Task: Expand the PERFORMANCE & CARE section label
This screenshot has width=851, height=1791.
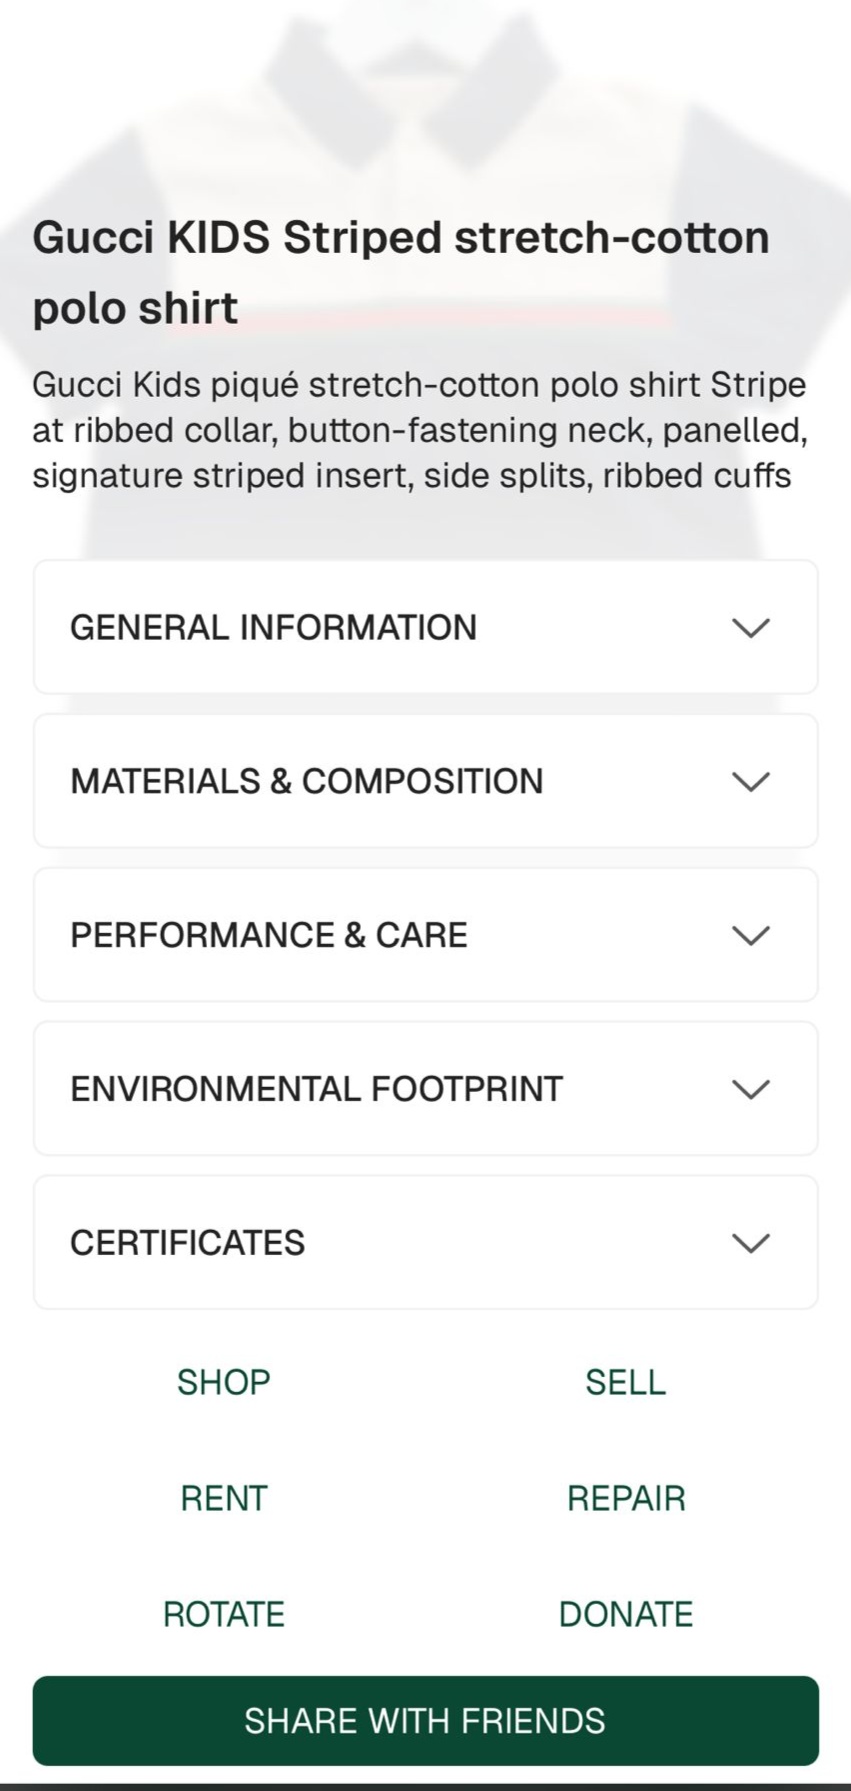Action: 268,935
